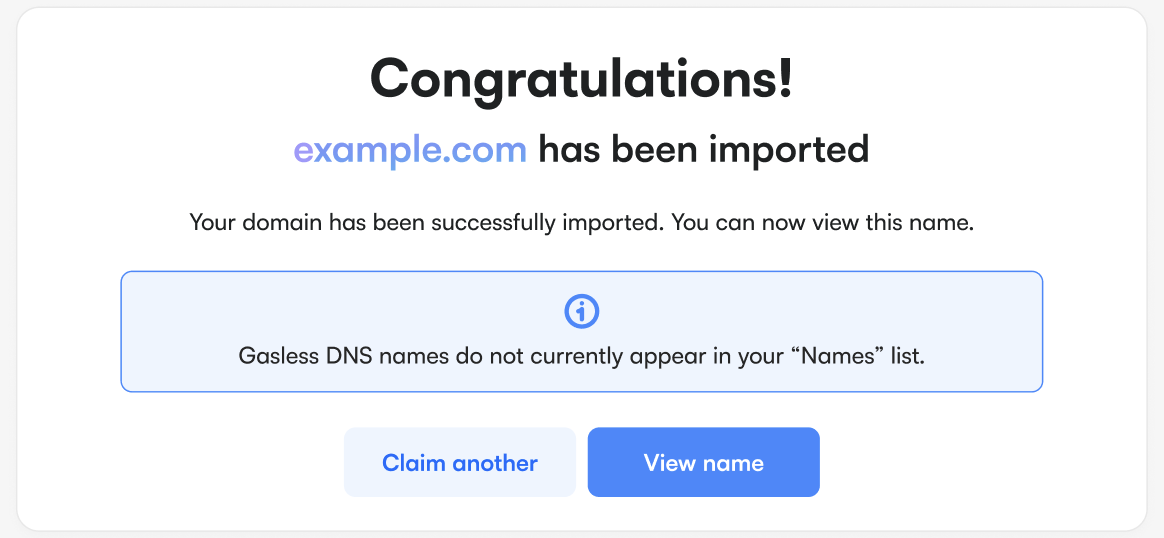1164x538 pixels.
Task: Click the 'has been imported' subtitle text
Action: pyautogui.click(x=703, y=150)
